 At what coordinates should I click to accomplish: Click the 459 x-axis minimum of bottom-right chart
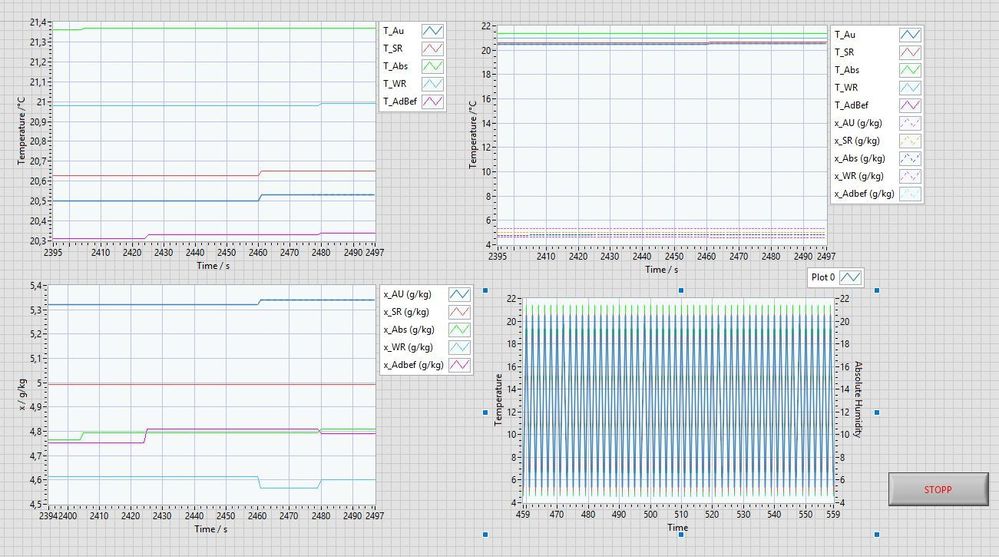click(x=522, y=514)
